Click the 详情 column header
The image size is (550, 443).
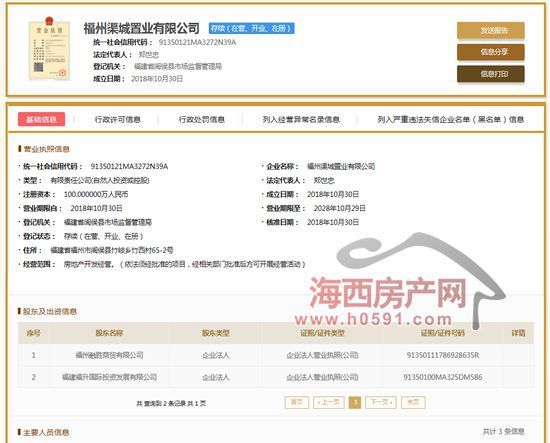(518, 333)
